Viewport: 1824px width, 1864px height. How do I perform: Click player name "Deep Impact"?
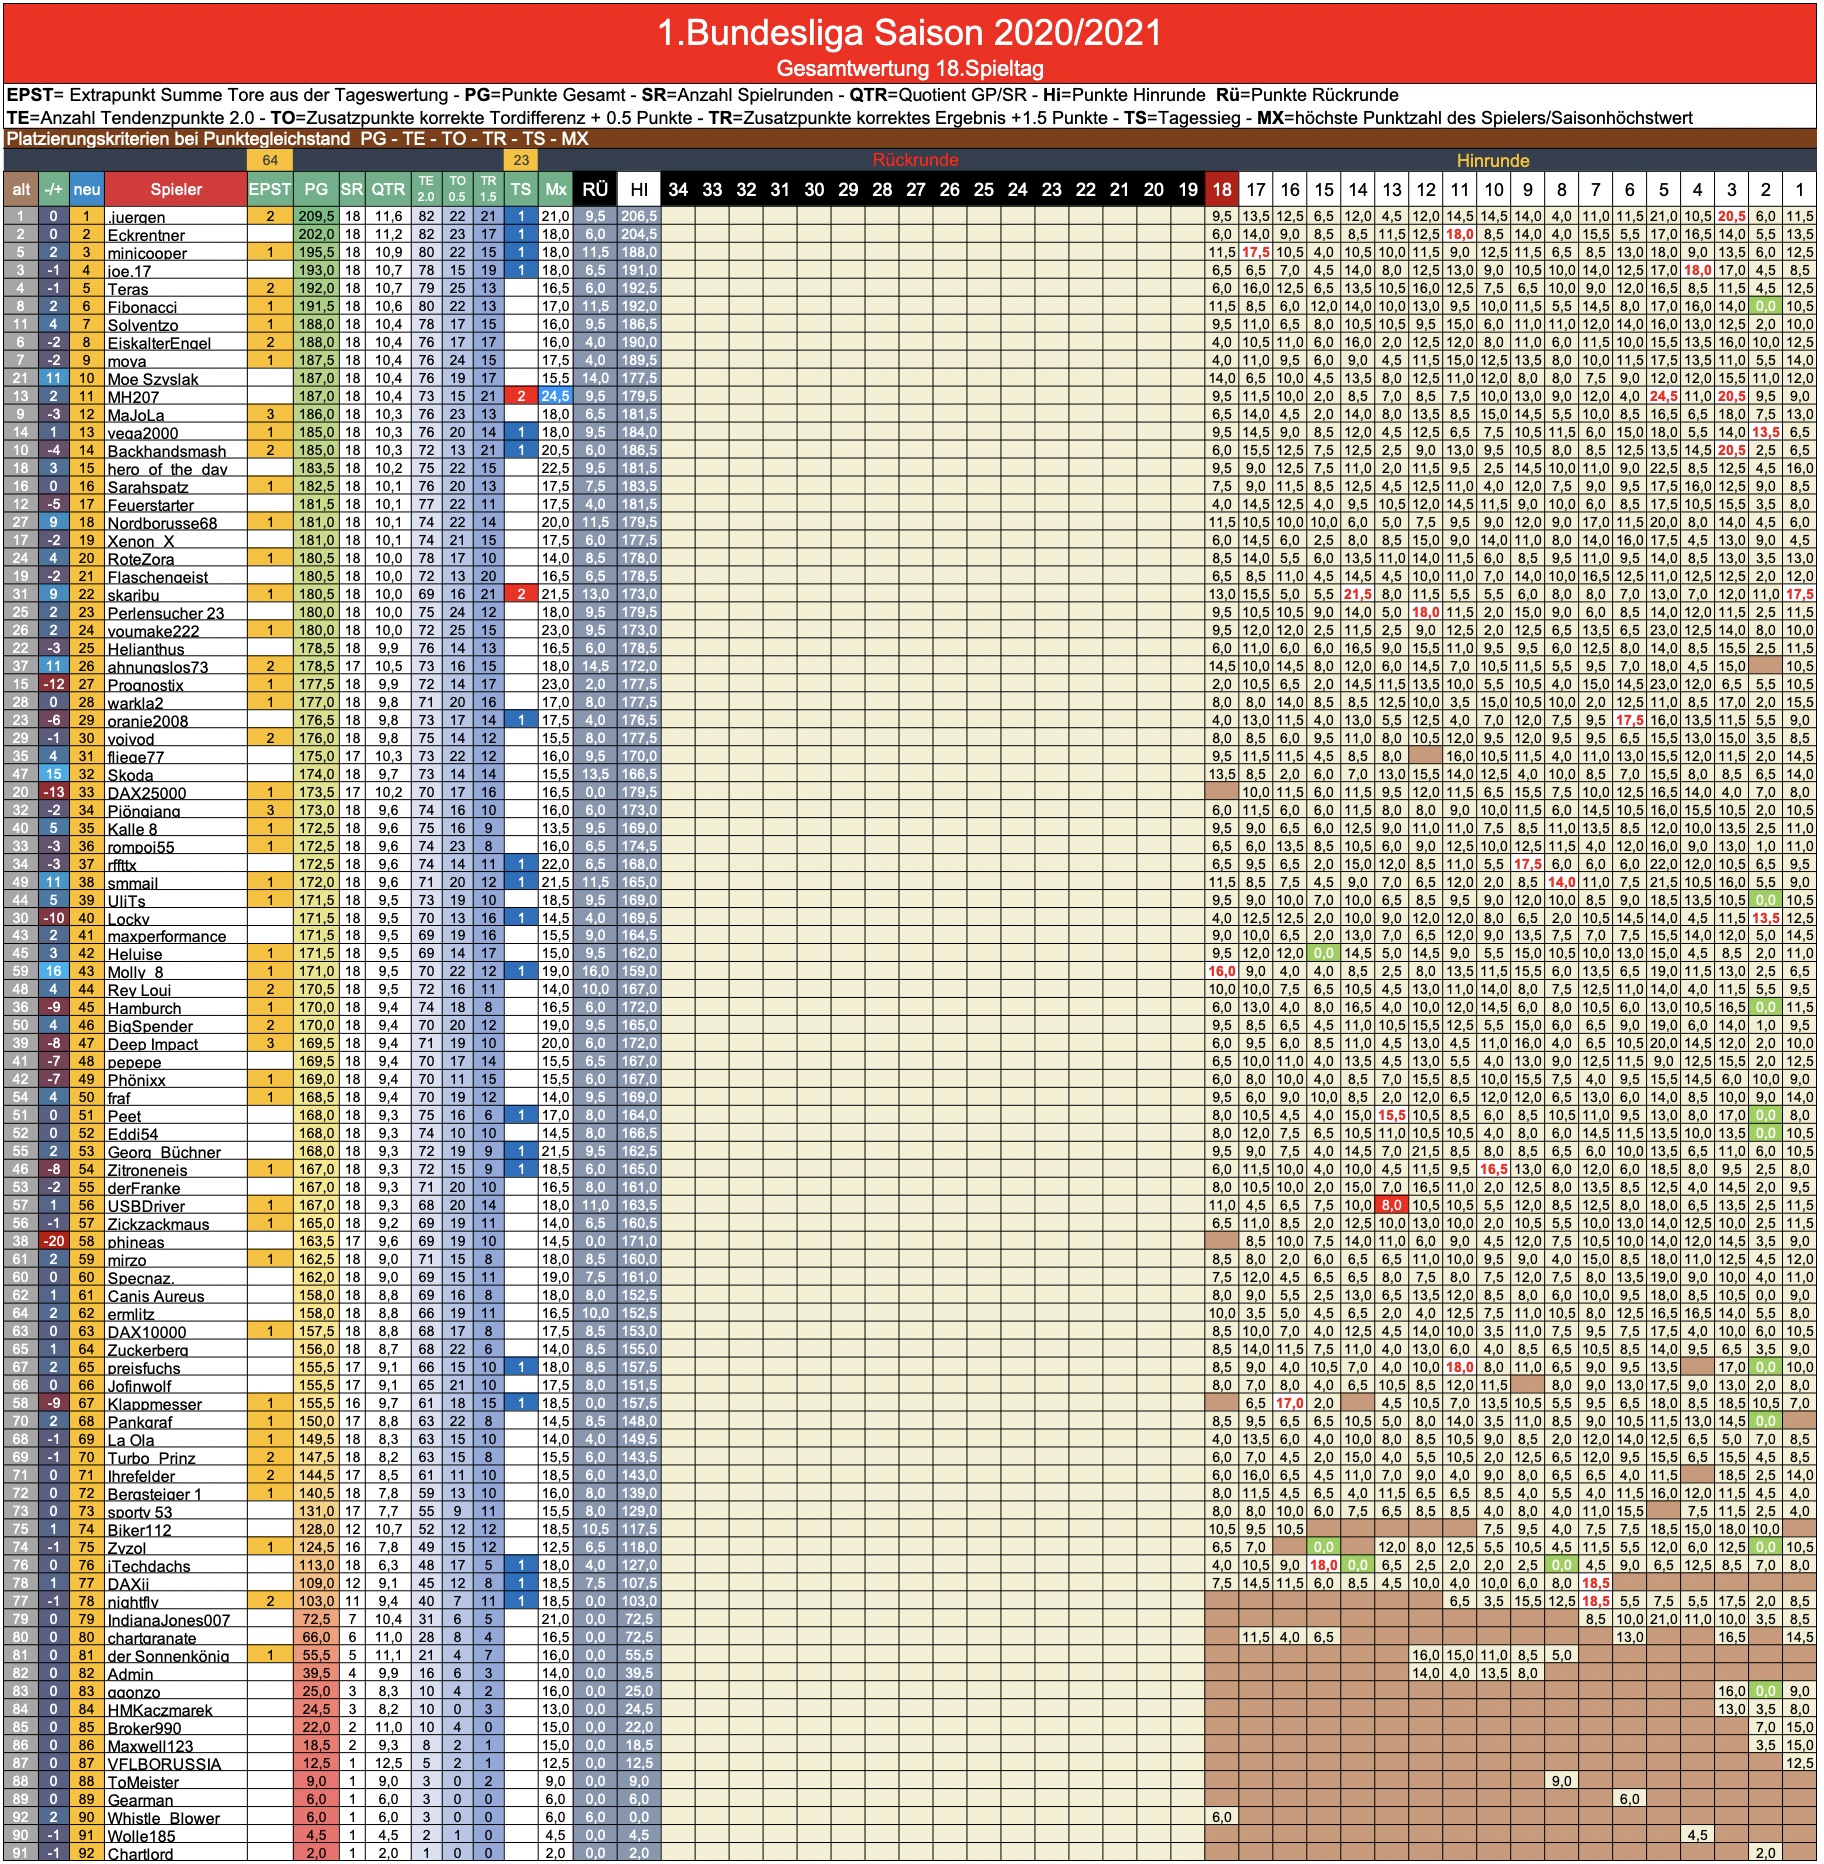[x=153, y=1043]
